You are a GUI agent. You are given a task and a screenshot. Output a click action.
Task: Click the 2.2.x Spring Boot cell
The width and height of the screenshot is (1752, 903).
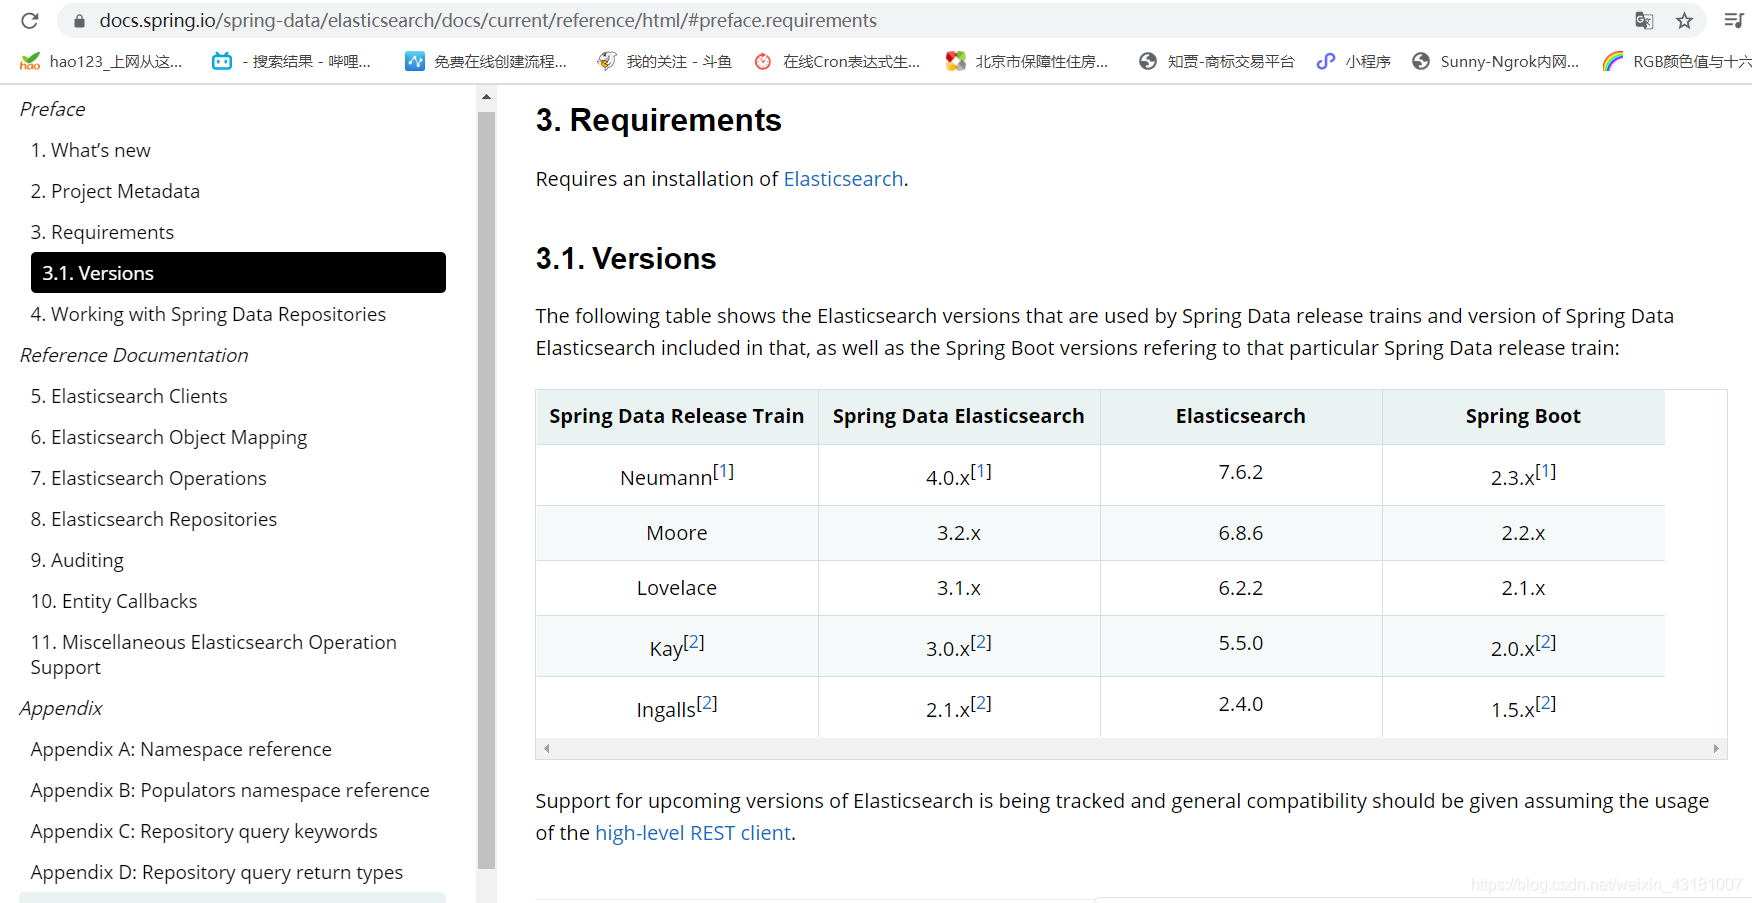click(1523, 533)
